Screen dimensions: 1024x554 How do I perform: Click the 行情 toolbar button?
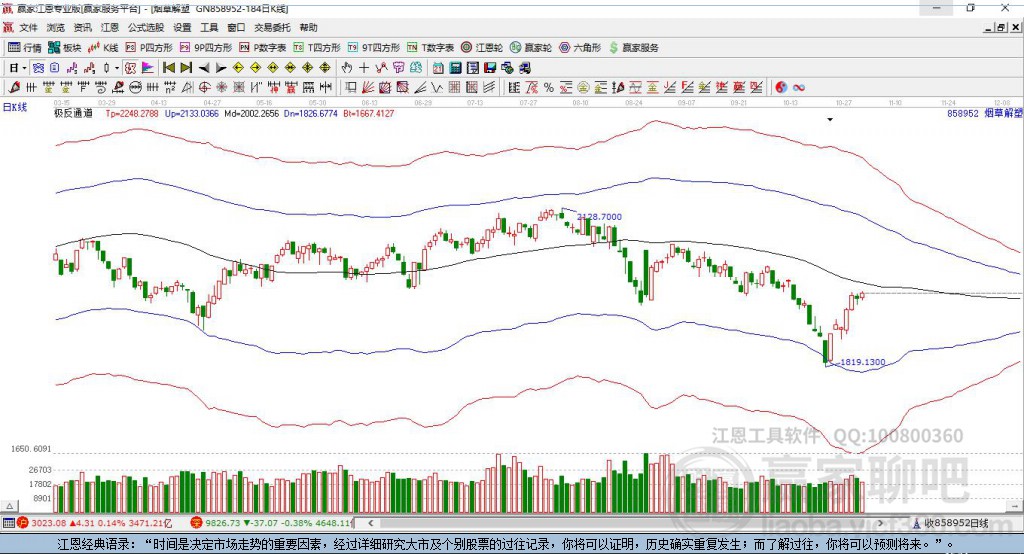click(25, 48)
